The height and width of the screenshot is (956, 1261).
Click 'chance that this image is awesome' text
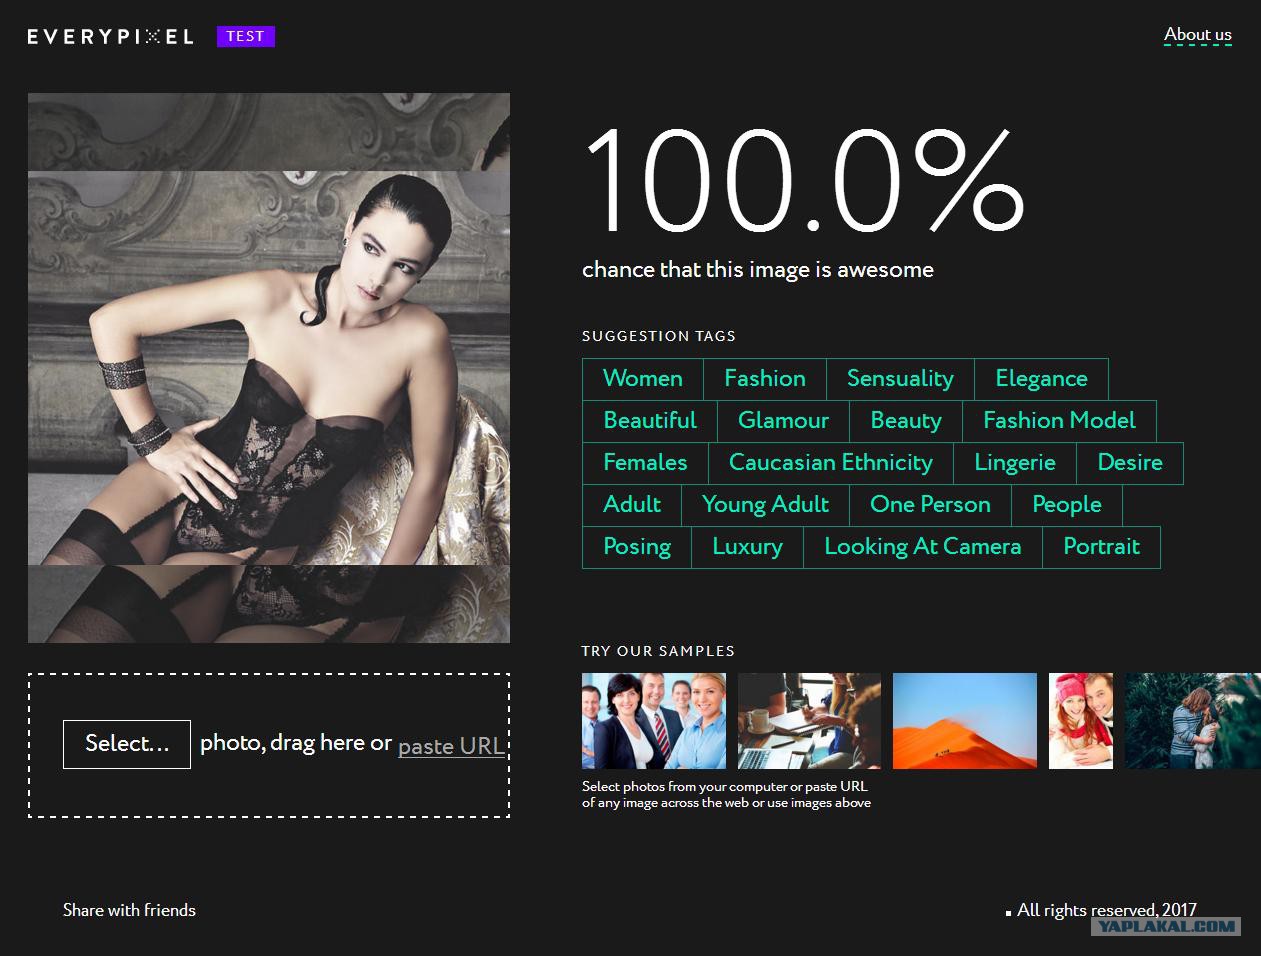point(758,270)
